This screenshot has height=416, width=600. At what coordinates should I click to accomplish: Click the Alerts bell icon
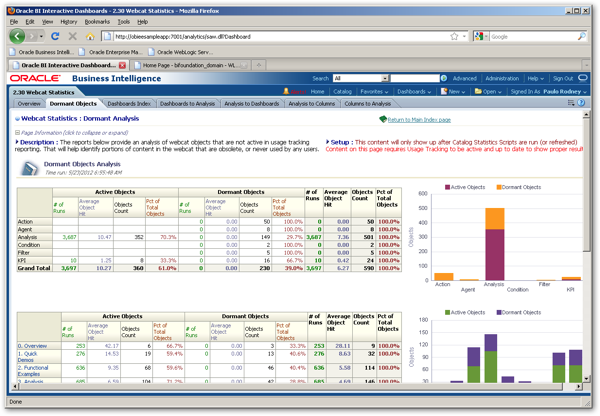click(x=286, y=91)
